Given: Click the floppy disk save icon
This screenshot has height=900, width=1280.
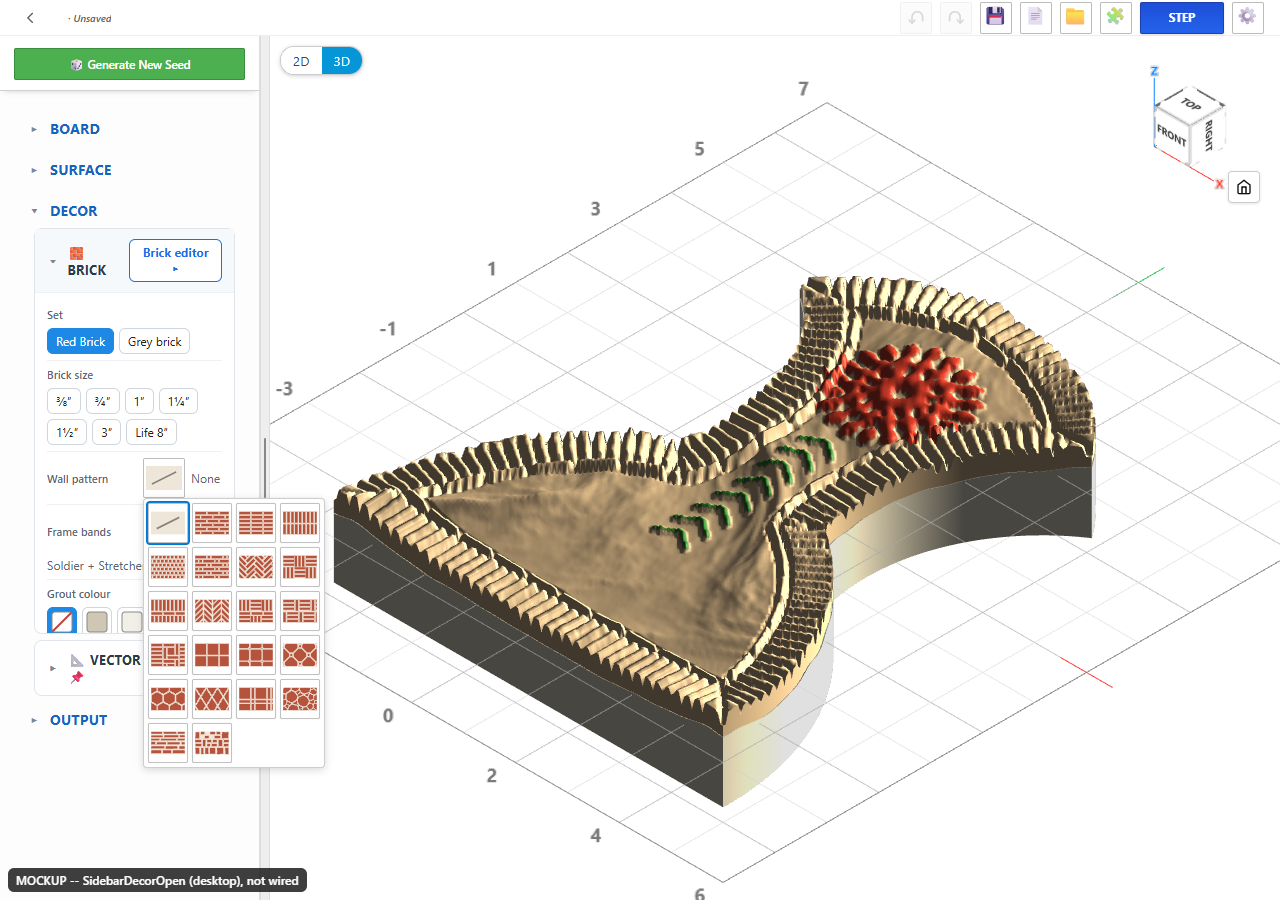Looking at the screenshot, I should pos(995,18).
